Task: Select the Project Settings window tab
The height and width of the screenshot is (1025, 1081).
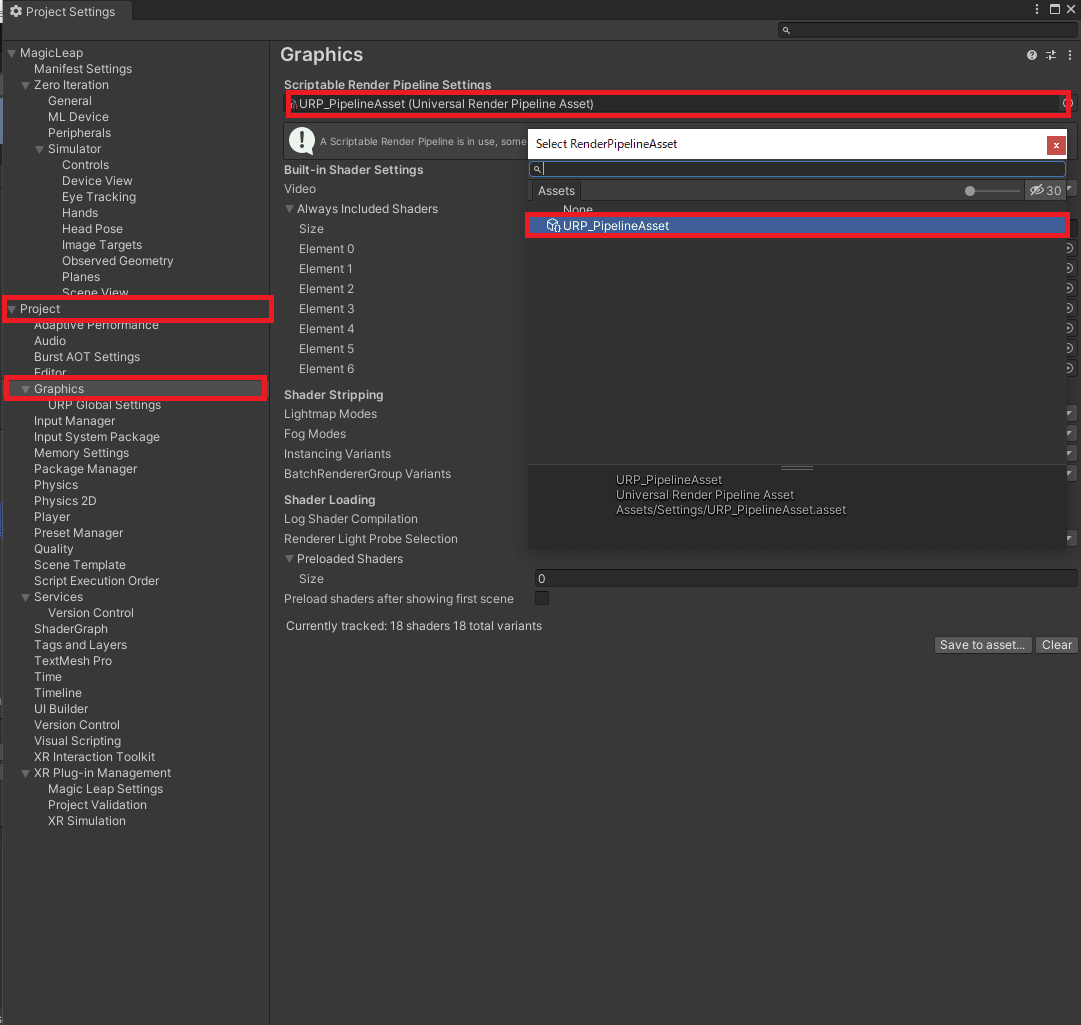Action: pyautogui.click(x=66, y=11)
